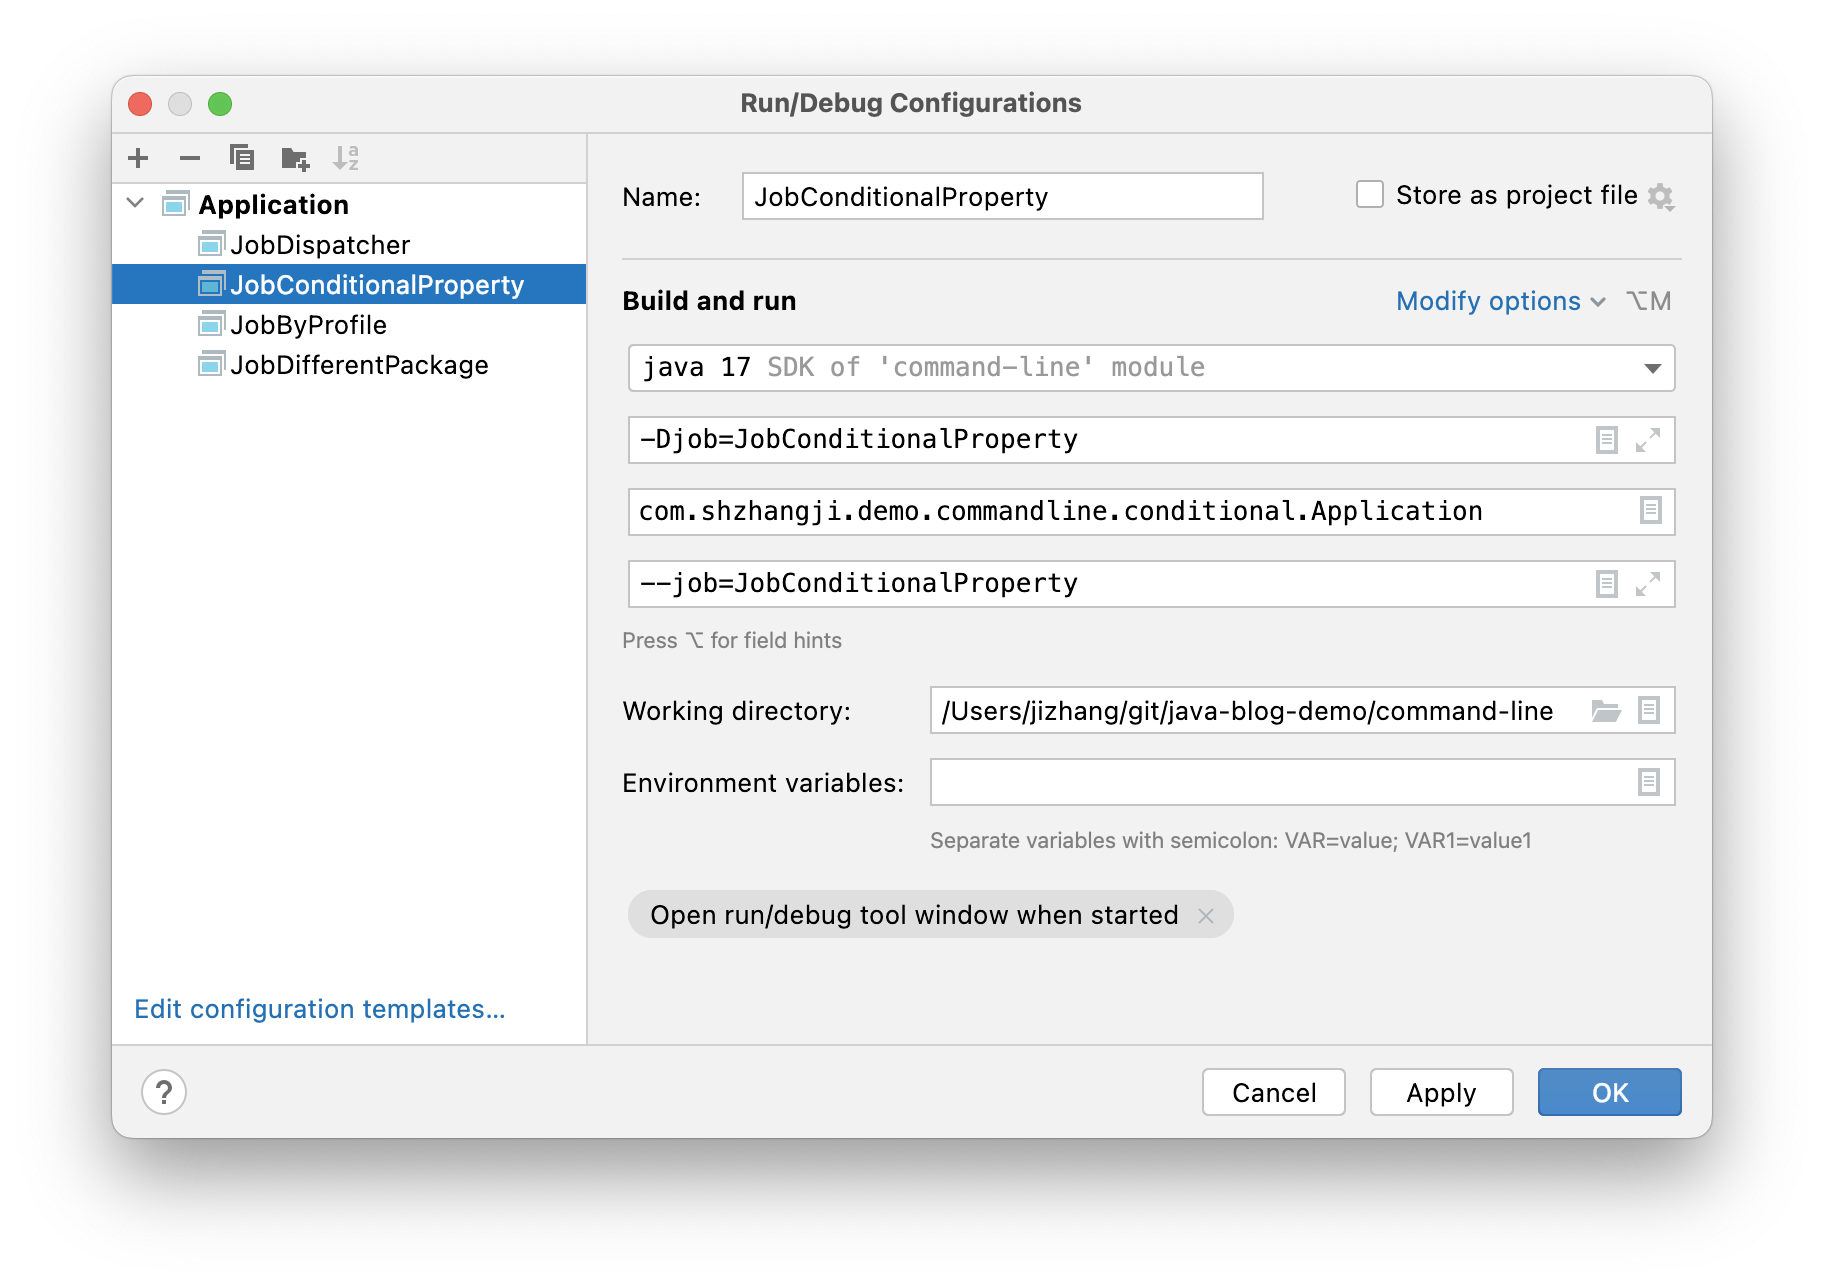Open the help question mark button
Image resolution: width=1824 pixels, height=1286 pixels.
coord(164,1092)
